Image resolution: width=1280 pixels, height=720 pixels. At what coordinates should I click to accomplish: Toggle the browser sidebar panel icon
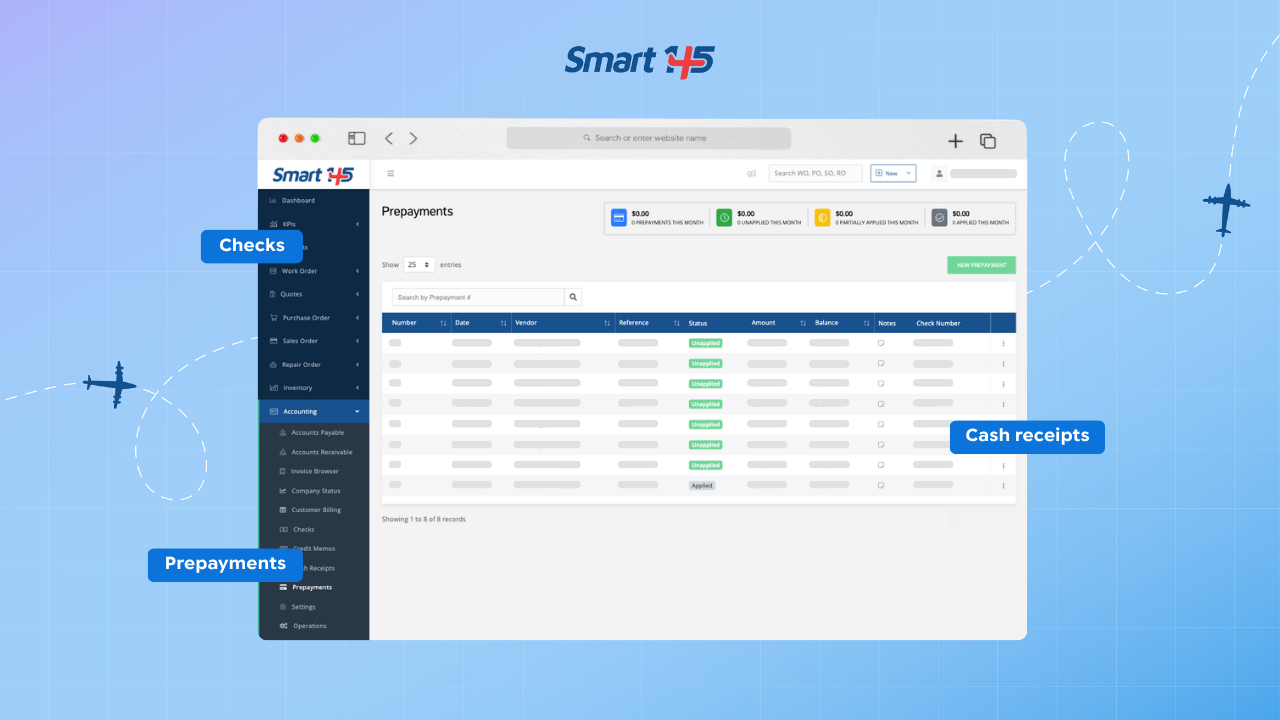(357, 139)
